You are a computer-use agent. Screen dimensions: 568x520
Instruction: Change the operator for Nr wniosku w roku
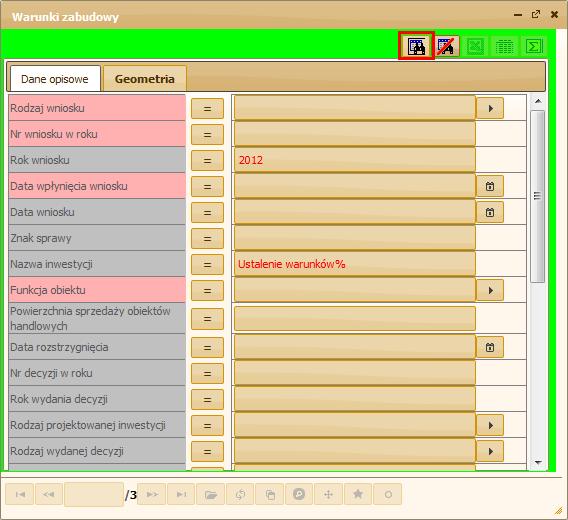[x=207, y=134]
